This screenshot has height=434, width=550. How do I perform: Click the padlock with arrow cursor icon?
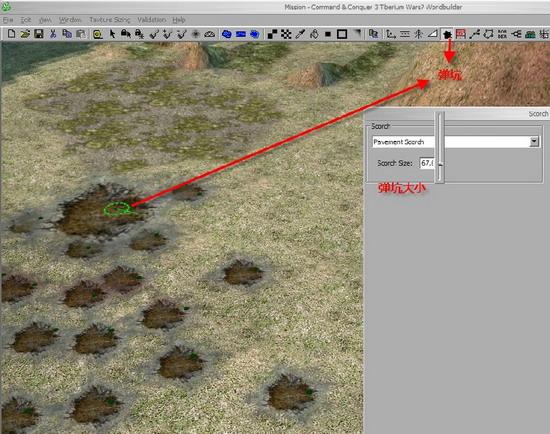[126, 34]
